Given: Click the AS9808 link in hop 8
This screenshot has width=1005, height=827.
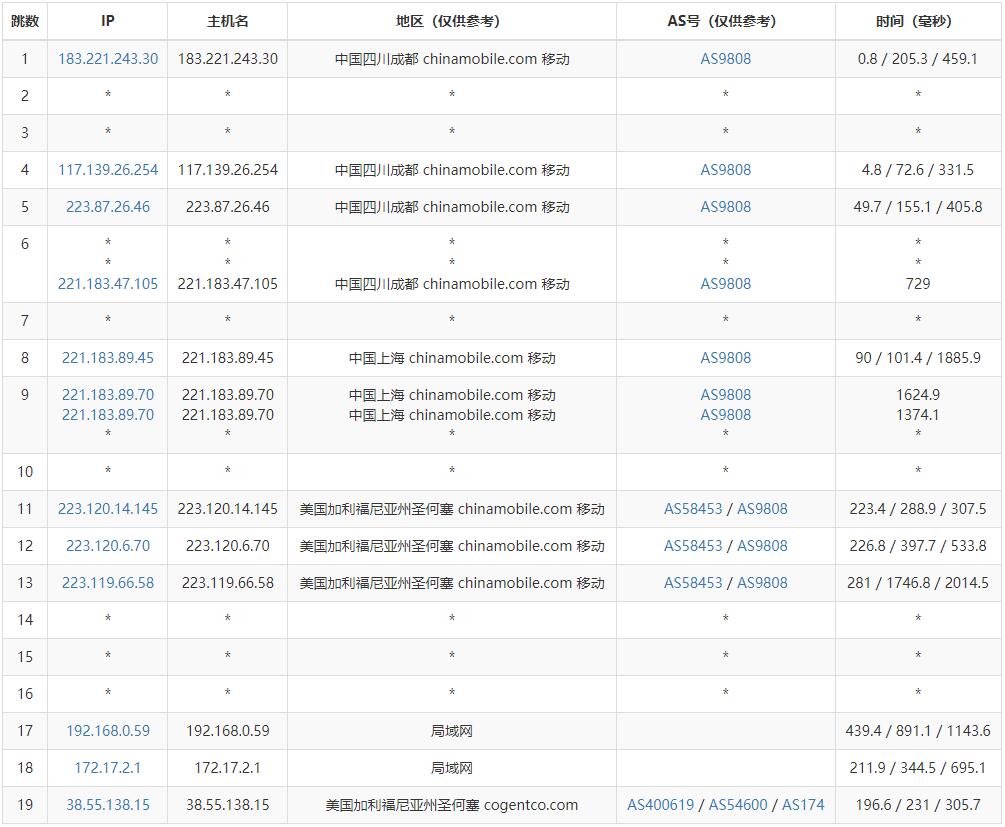Looking at the screenshot, I should click(726, 358).
